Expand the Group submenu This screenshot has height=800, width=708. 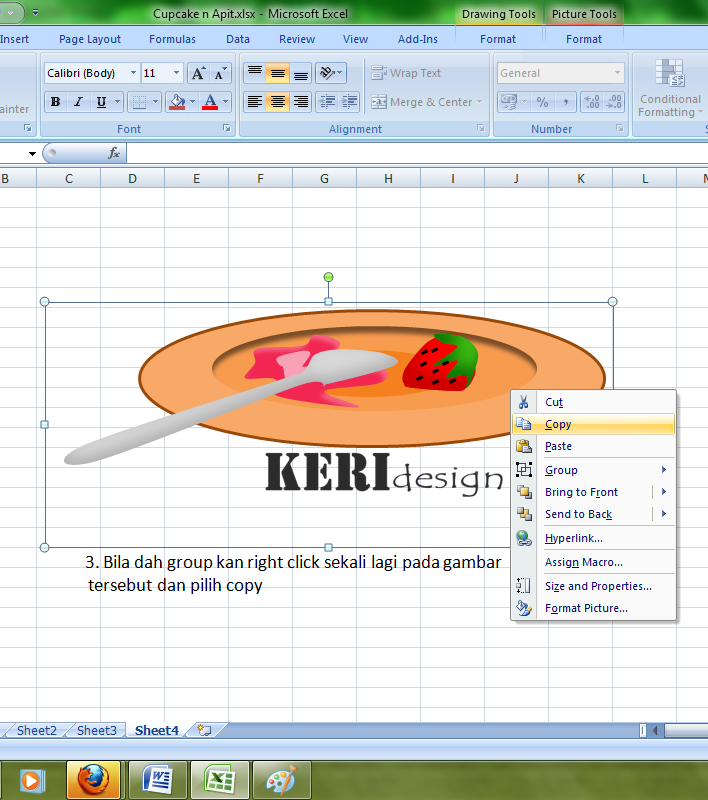coord(594,470)
